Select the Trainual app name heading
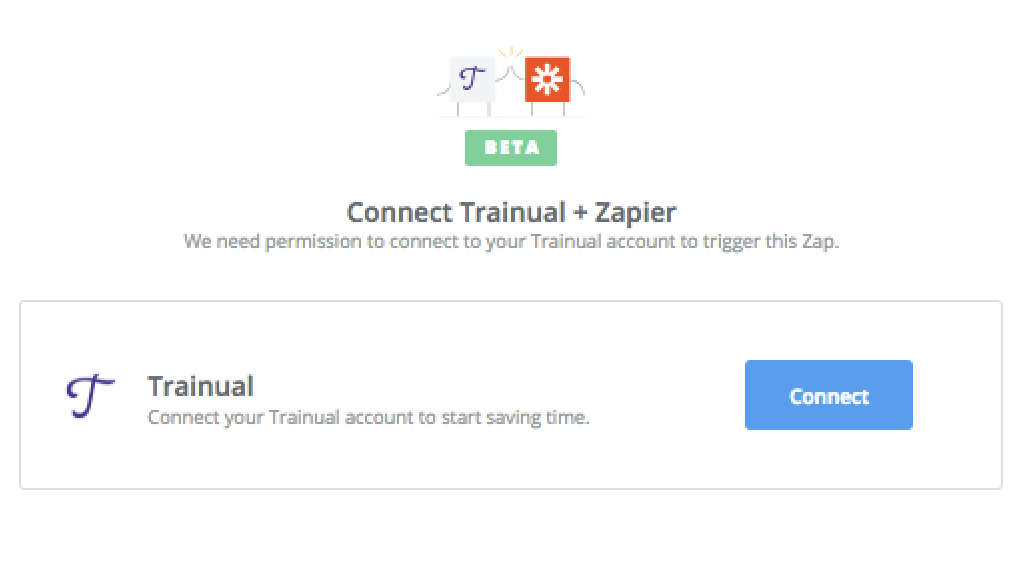This screenshot has height=566, width=1018. click(201, 386)
